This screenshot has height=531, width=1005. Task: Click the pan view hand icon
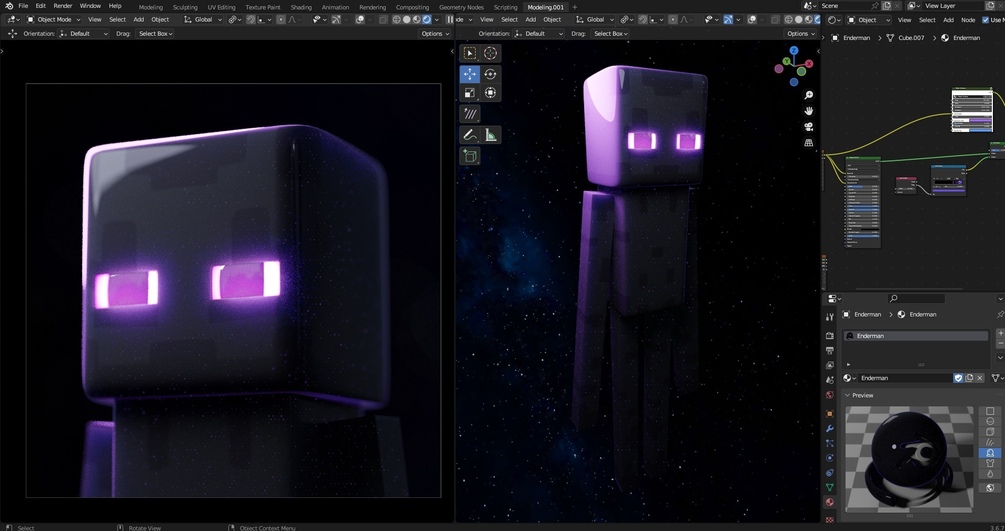[x=809, y=110]
